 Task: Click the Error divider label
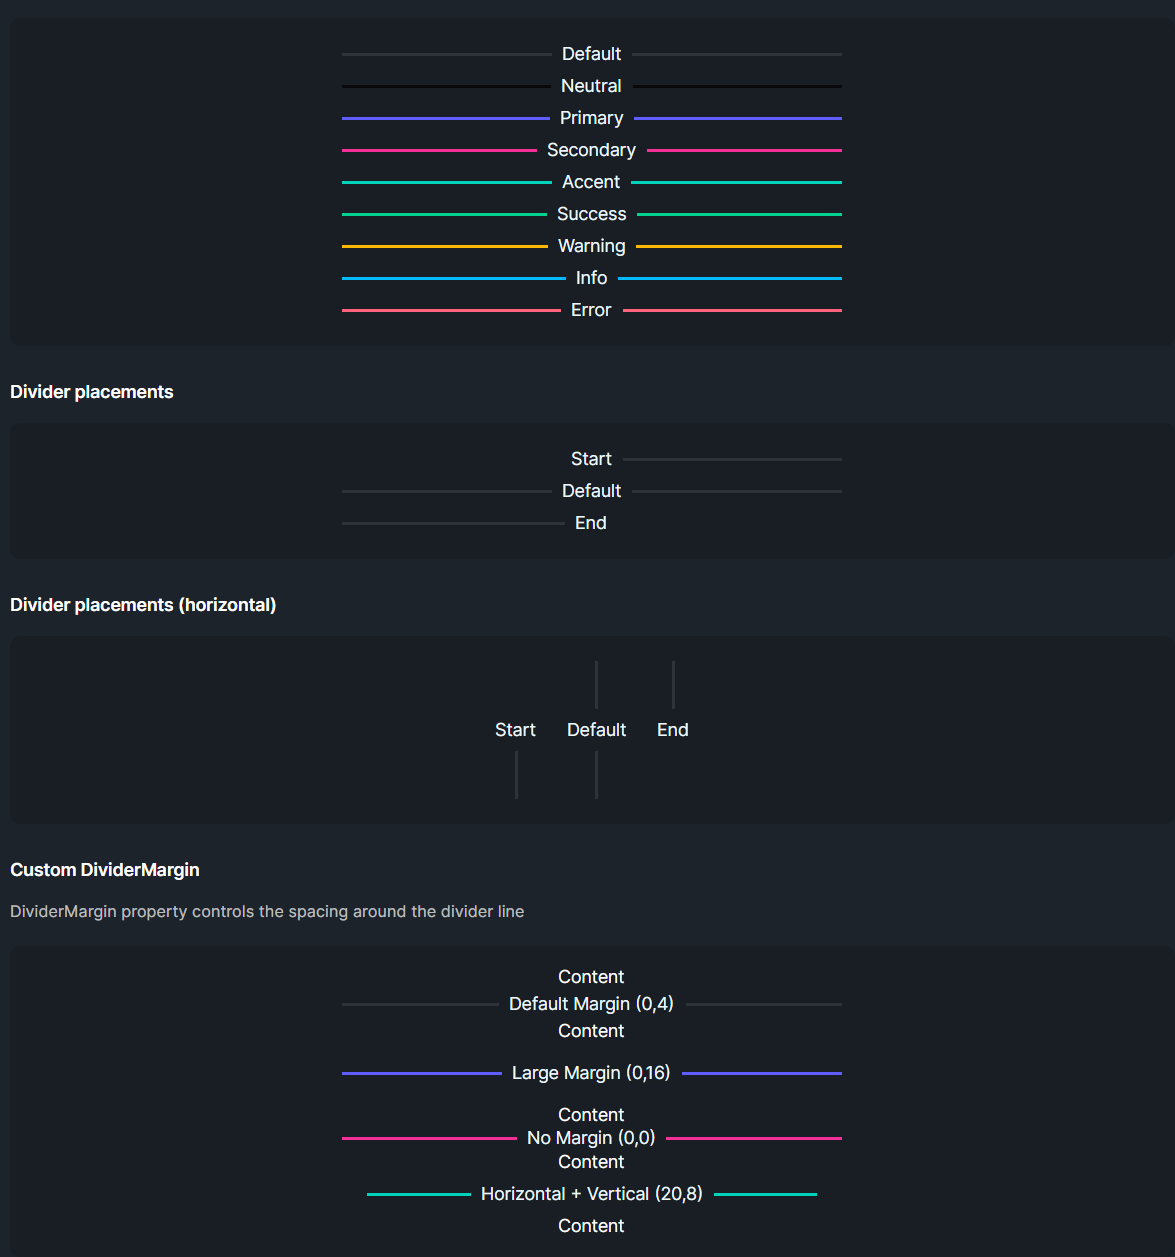pyautogui.click(x=591, y=310)
